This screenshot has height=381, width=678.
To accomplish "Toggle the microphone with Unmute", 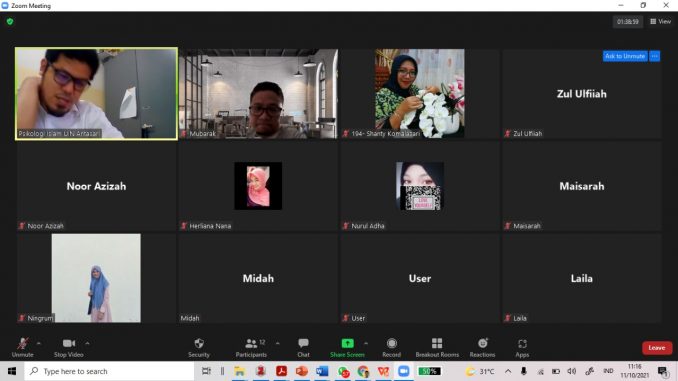I will click(22, 348).
